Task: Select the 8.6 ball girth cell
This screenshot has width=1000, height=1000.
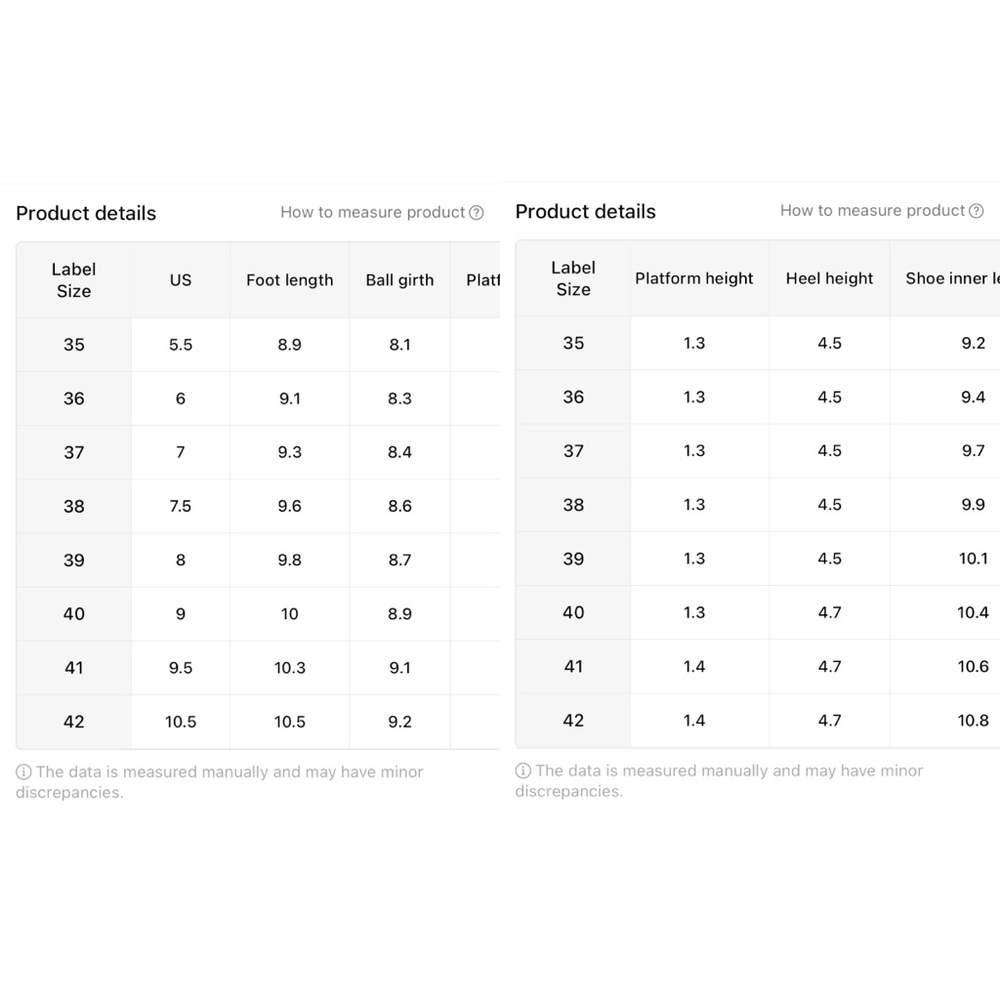Action: [399, 506]
